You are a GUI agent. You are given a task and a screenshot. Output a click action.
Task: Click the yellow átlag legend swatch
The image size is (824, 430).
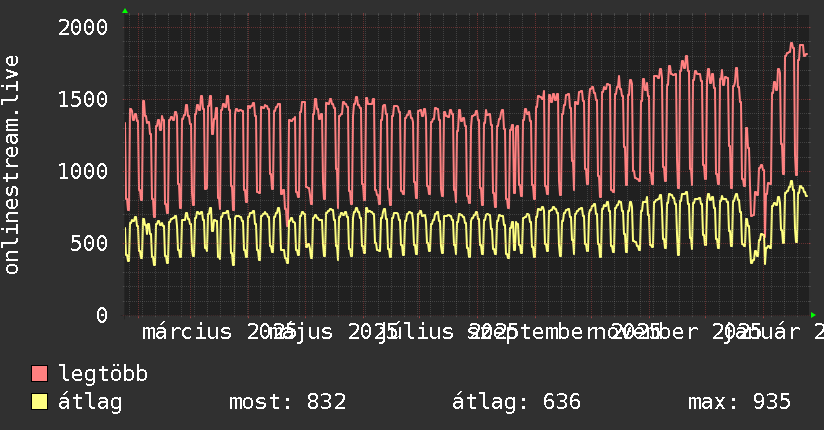pos(39,402)
